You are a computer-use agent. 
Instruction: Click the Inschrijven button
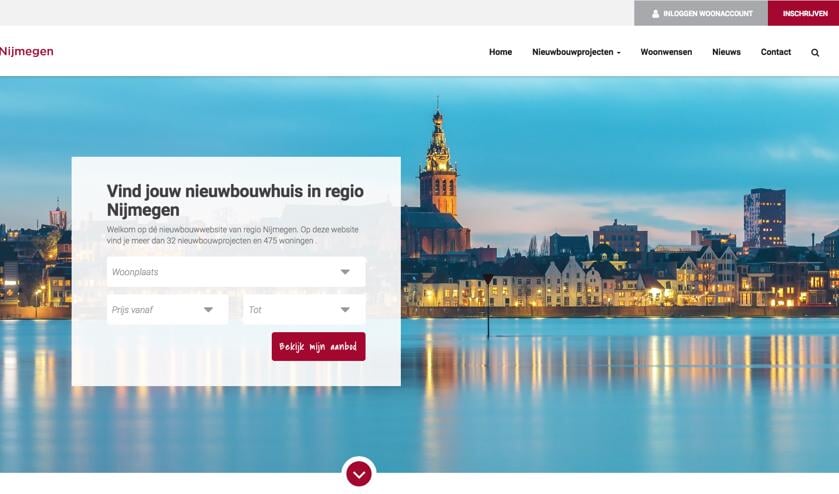(803, 13)
